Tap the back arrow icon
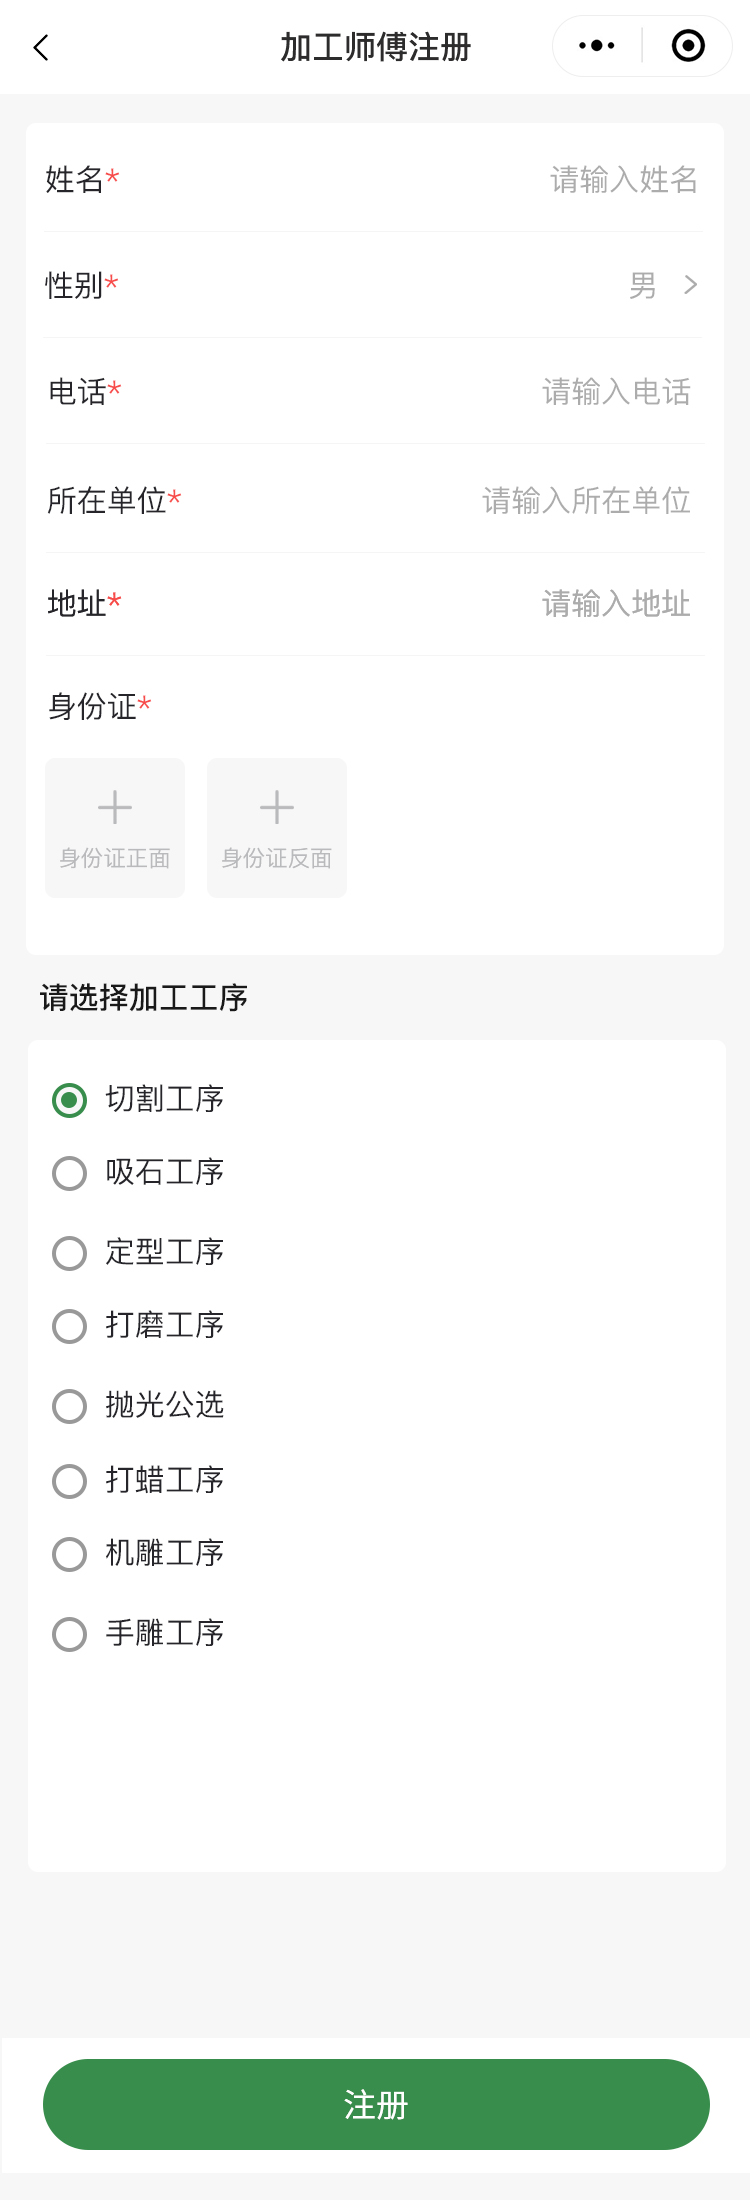This screenshot has width=750, height=2200. [x=41, y=47]
